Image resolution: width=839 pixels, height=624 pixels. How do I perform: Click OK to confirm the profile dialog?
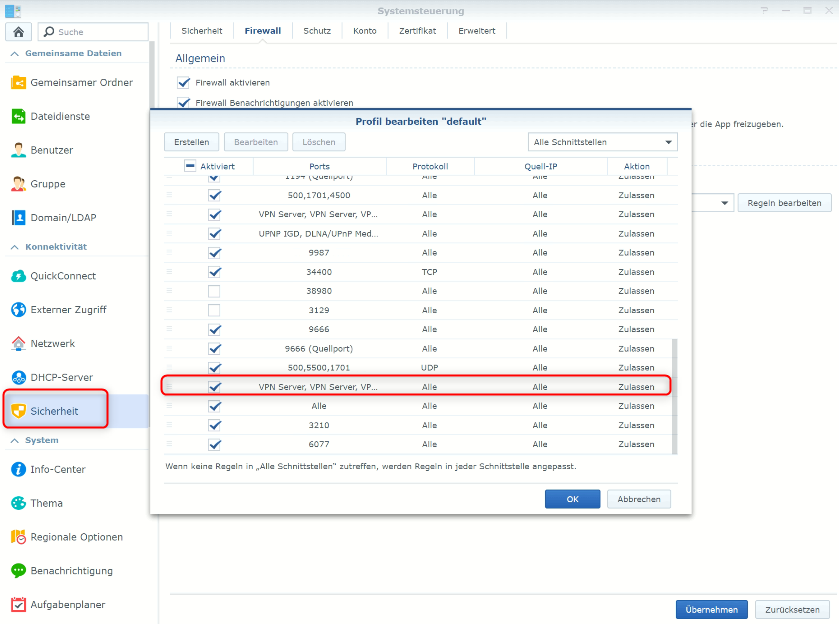point(572,499)
